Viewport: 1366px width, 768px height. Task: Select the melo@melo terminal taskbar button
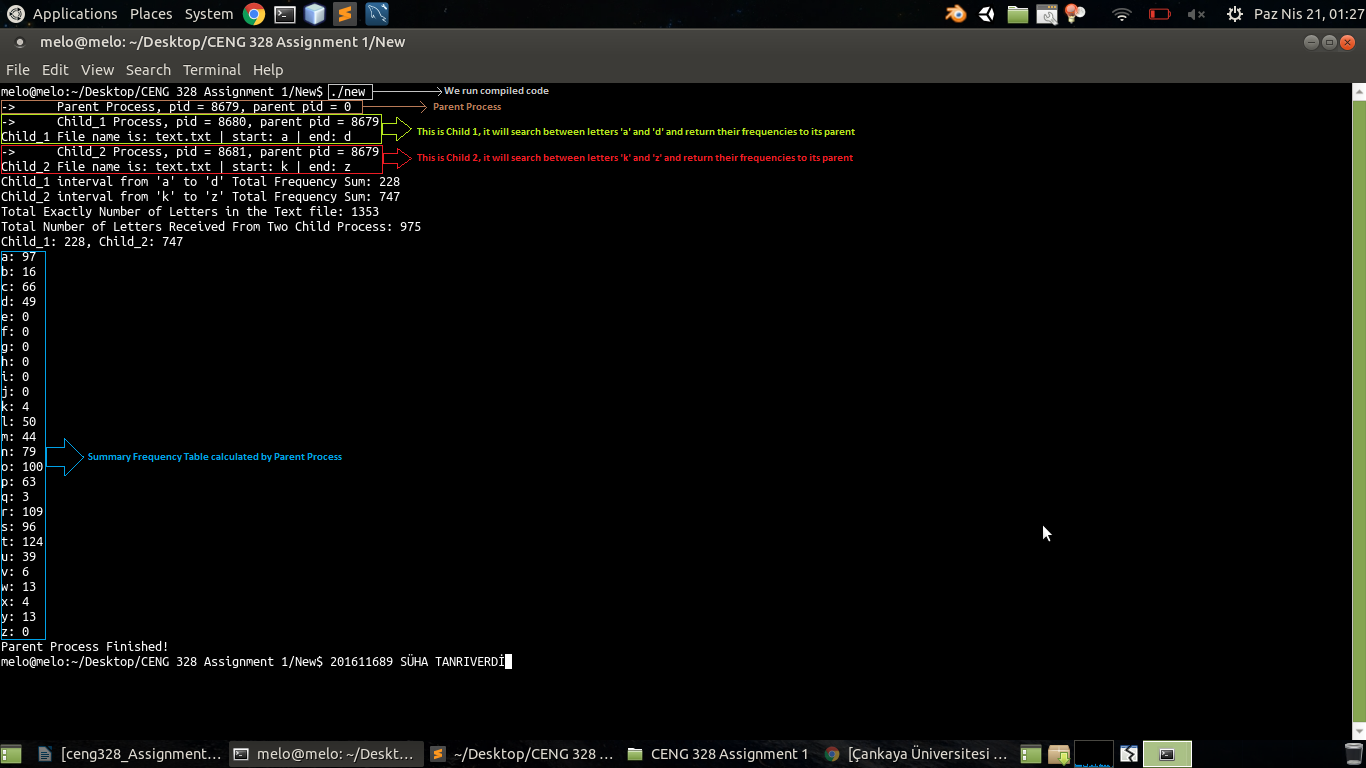click(x=325, y=754)
